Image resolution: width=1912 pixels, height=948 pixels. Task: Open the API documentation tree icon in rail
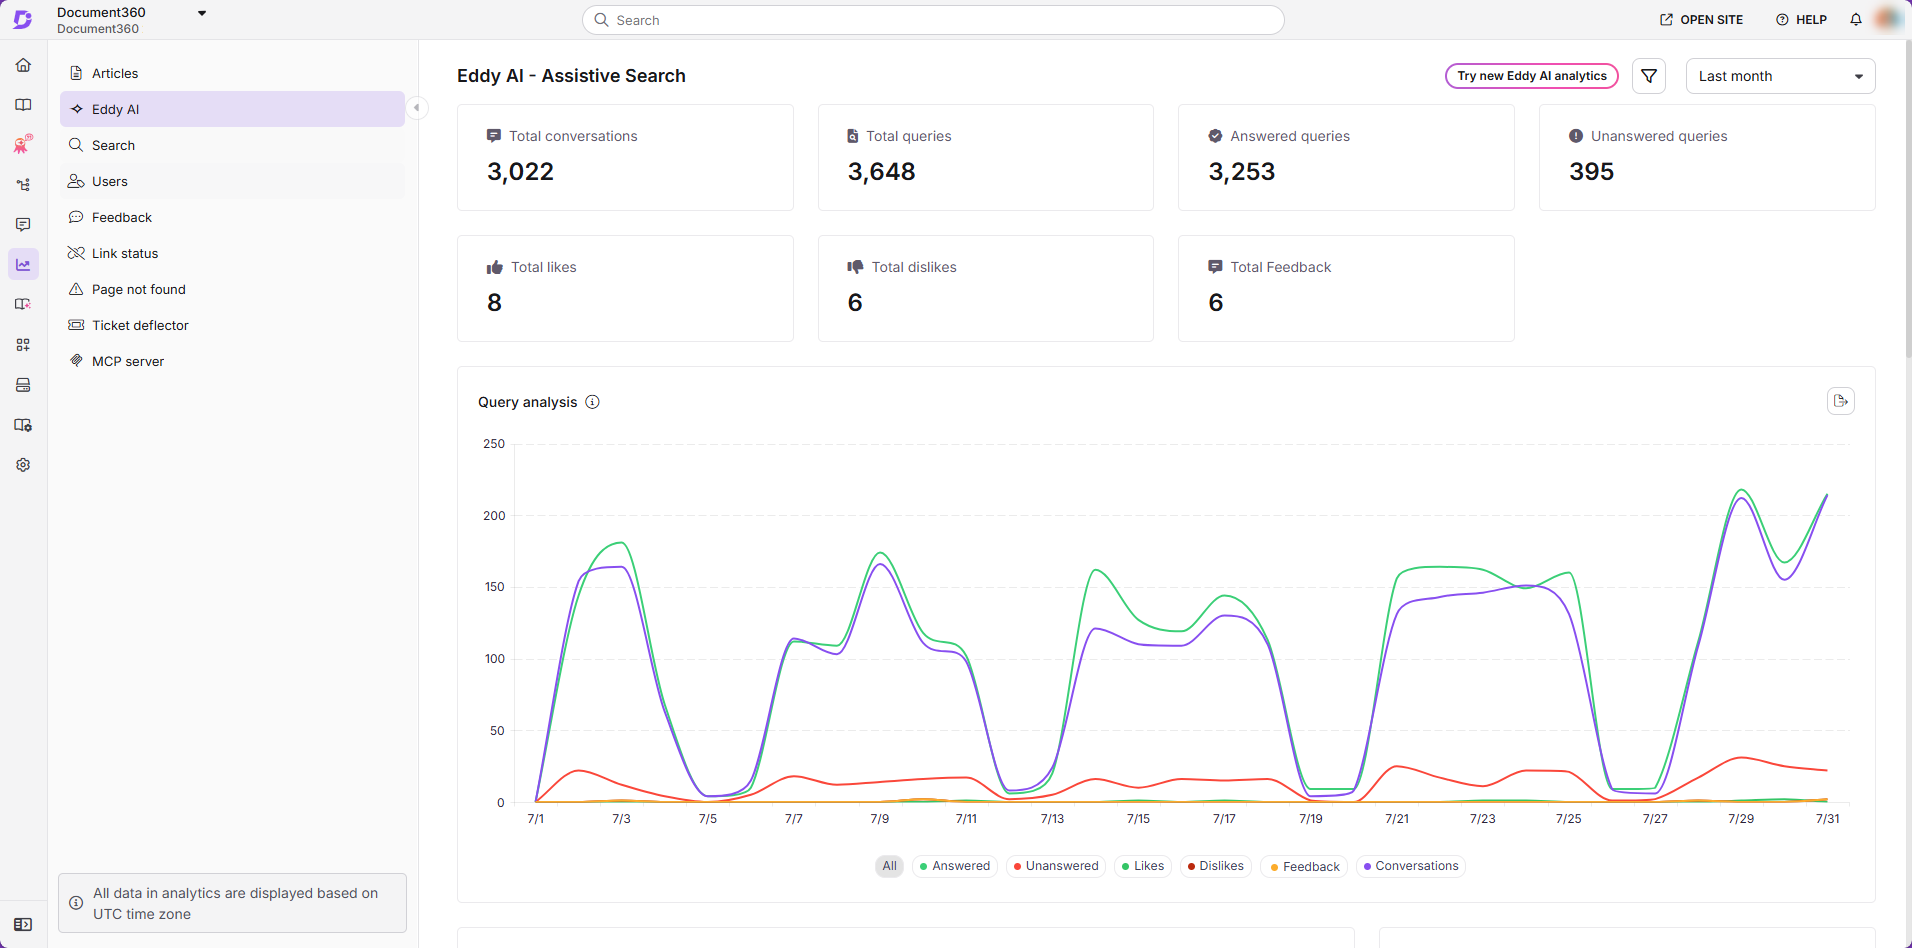[23, 185]
